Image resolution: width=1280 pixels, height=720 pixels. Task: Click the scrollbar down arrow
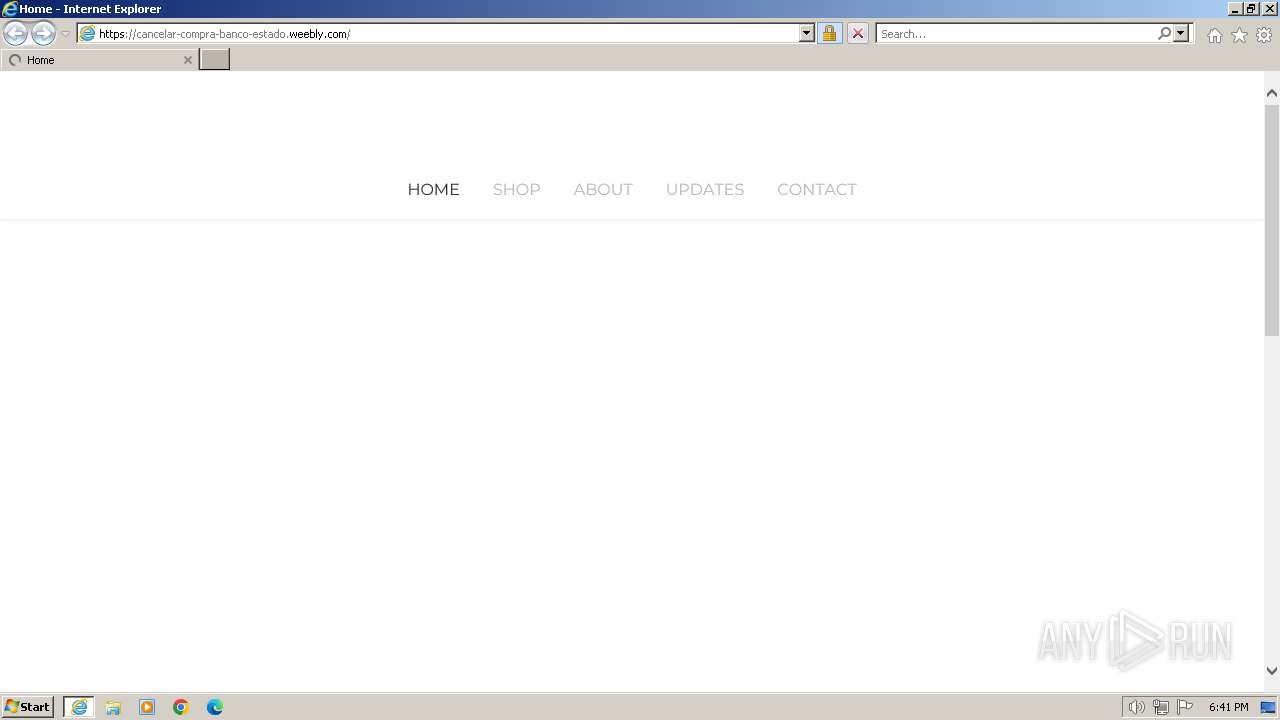coord(1272,671)
